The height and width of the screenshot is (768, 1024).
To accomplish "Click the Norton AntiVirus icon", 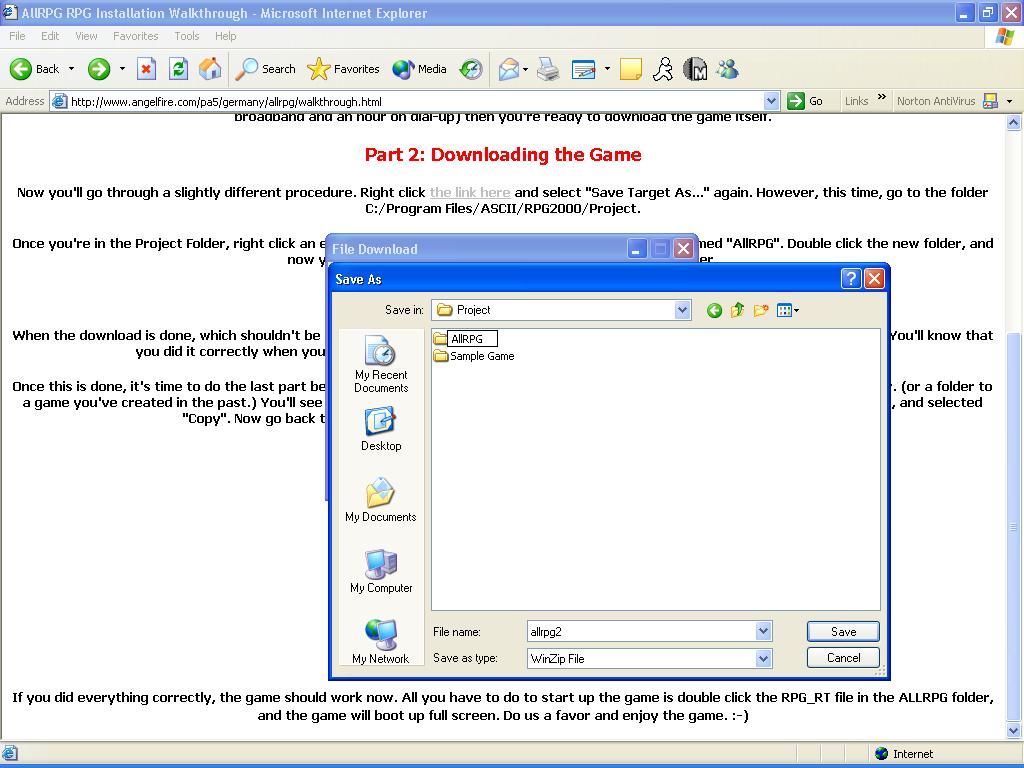I will 990,101.
